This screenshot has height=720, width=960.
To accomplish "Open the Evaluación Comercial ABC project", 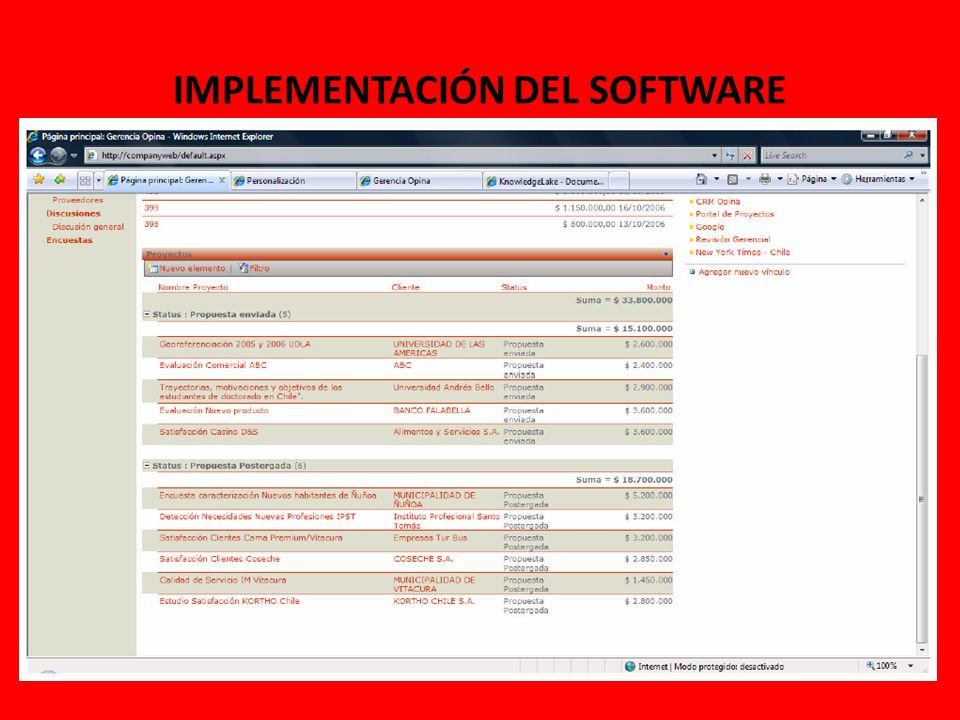I will pos(212,366).
